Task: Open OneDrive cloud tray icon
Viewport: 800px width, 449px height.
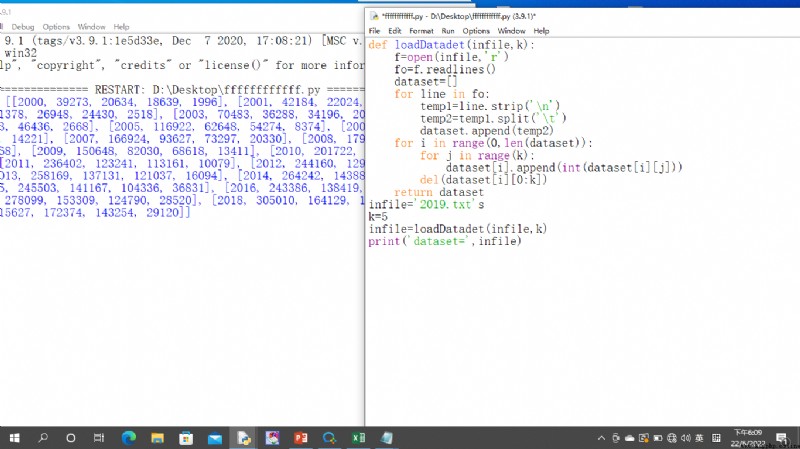Action: coord(630,438)
